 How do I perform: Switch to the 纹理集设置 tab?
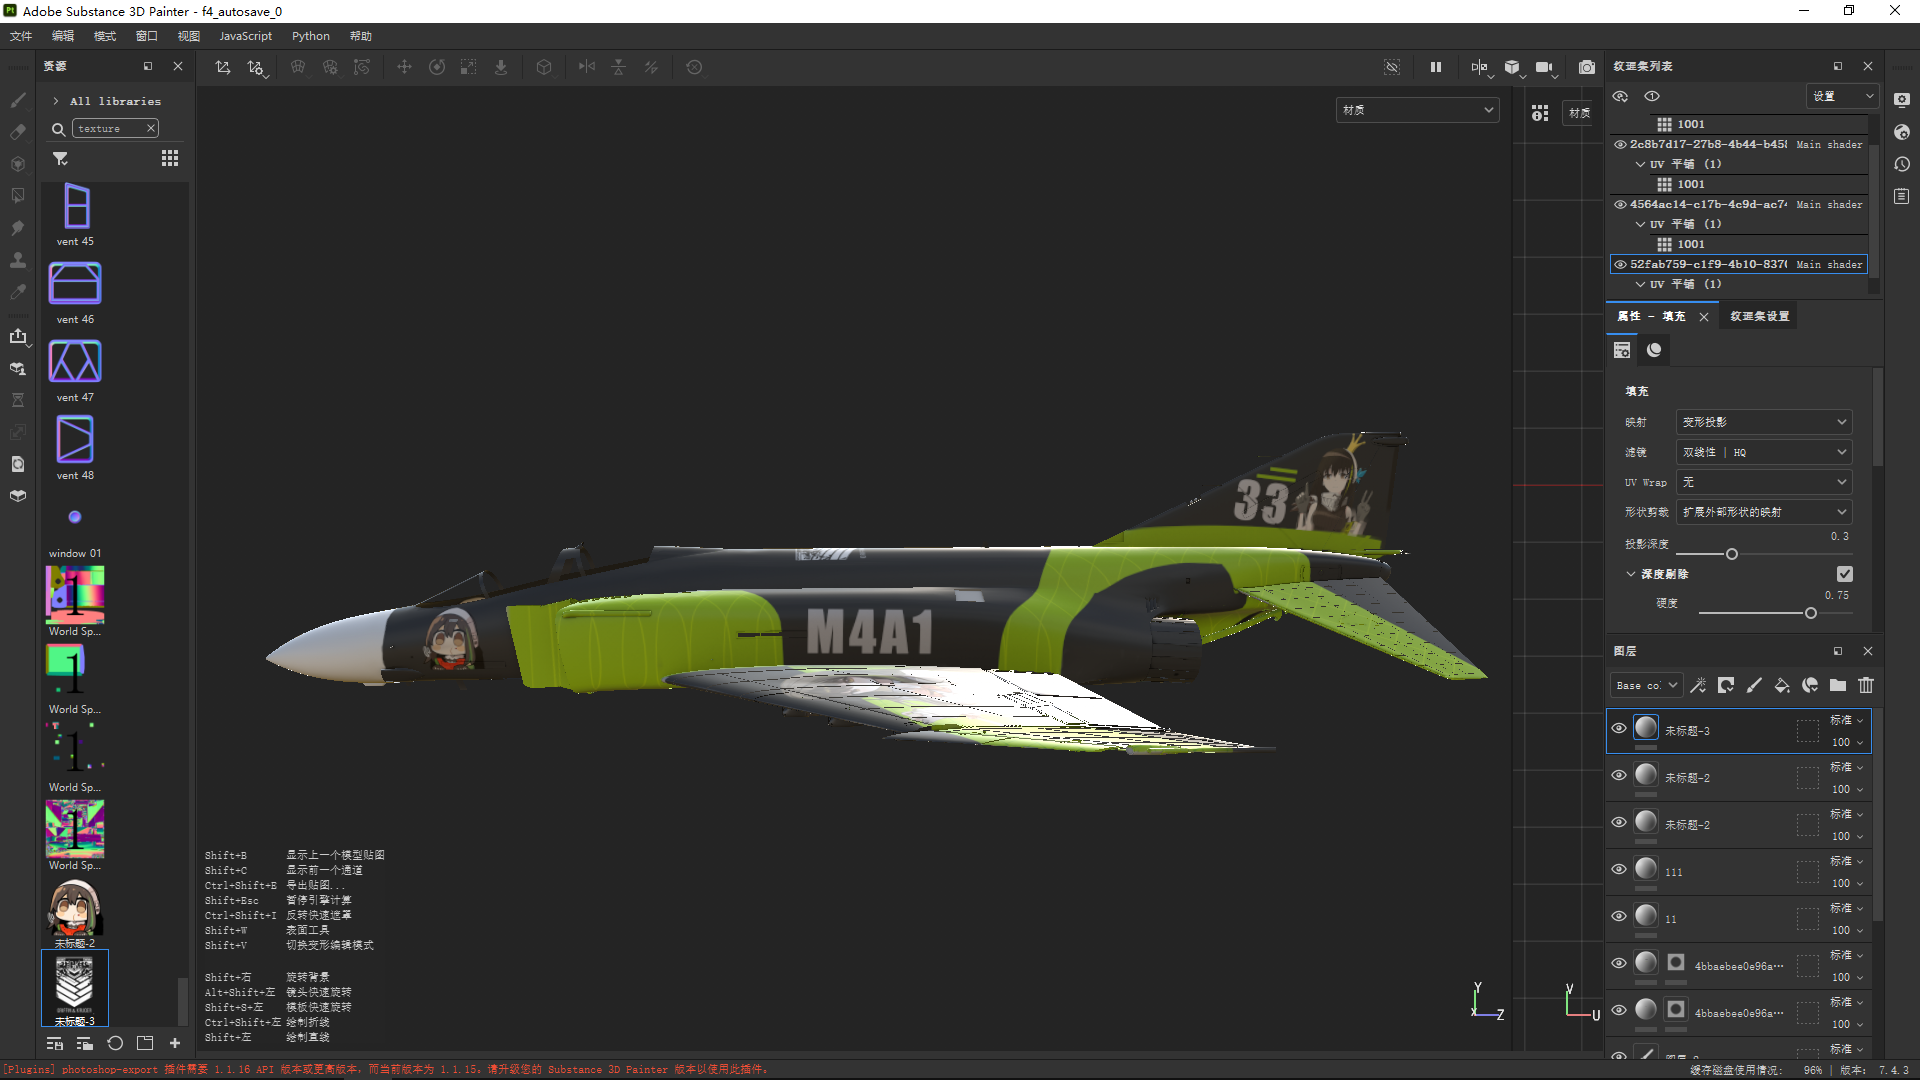(1760, 316)
